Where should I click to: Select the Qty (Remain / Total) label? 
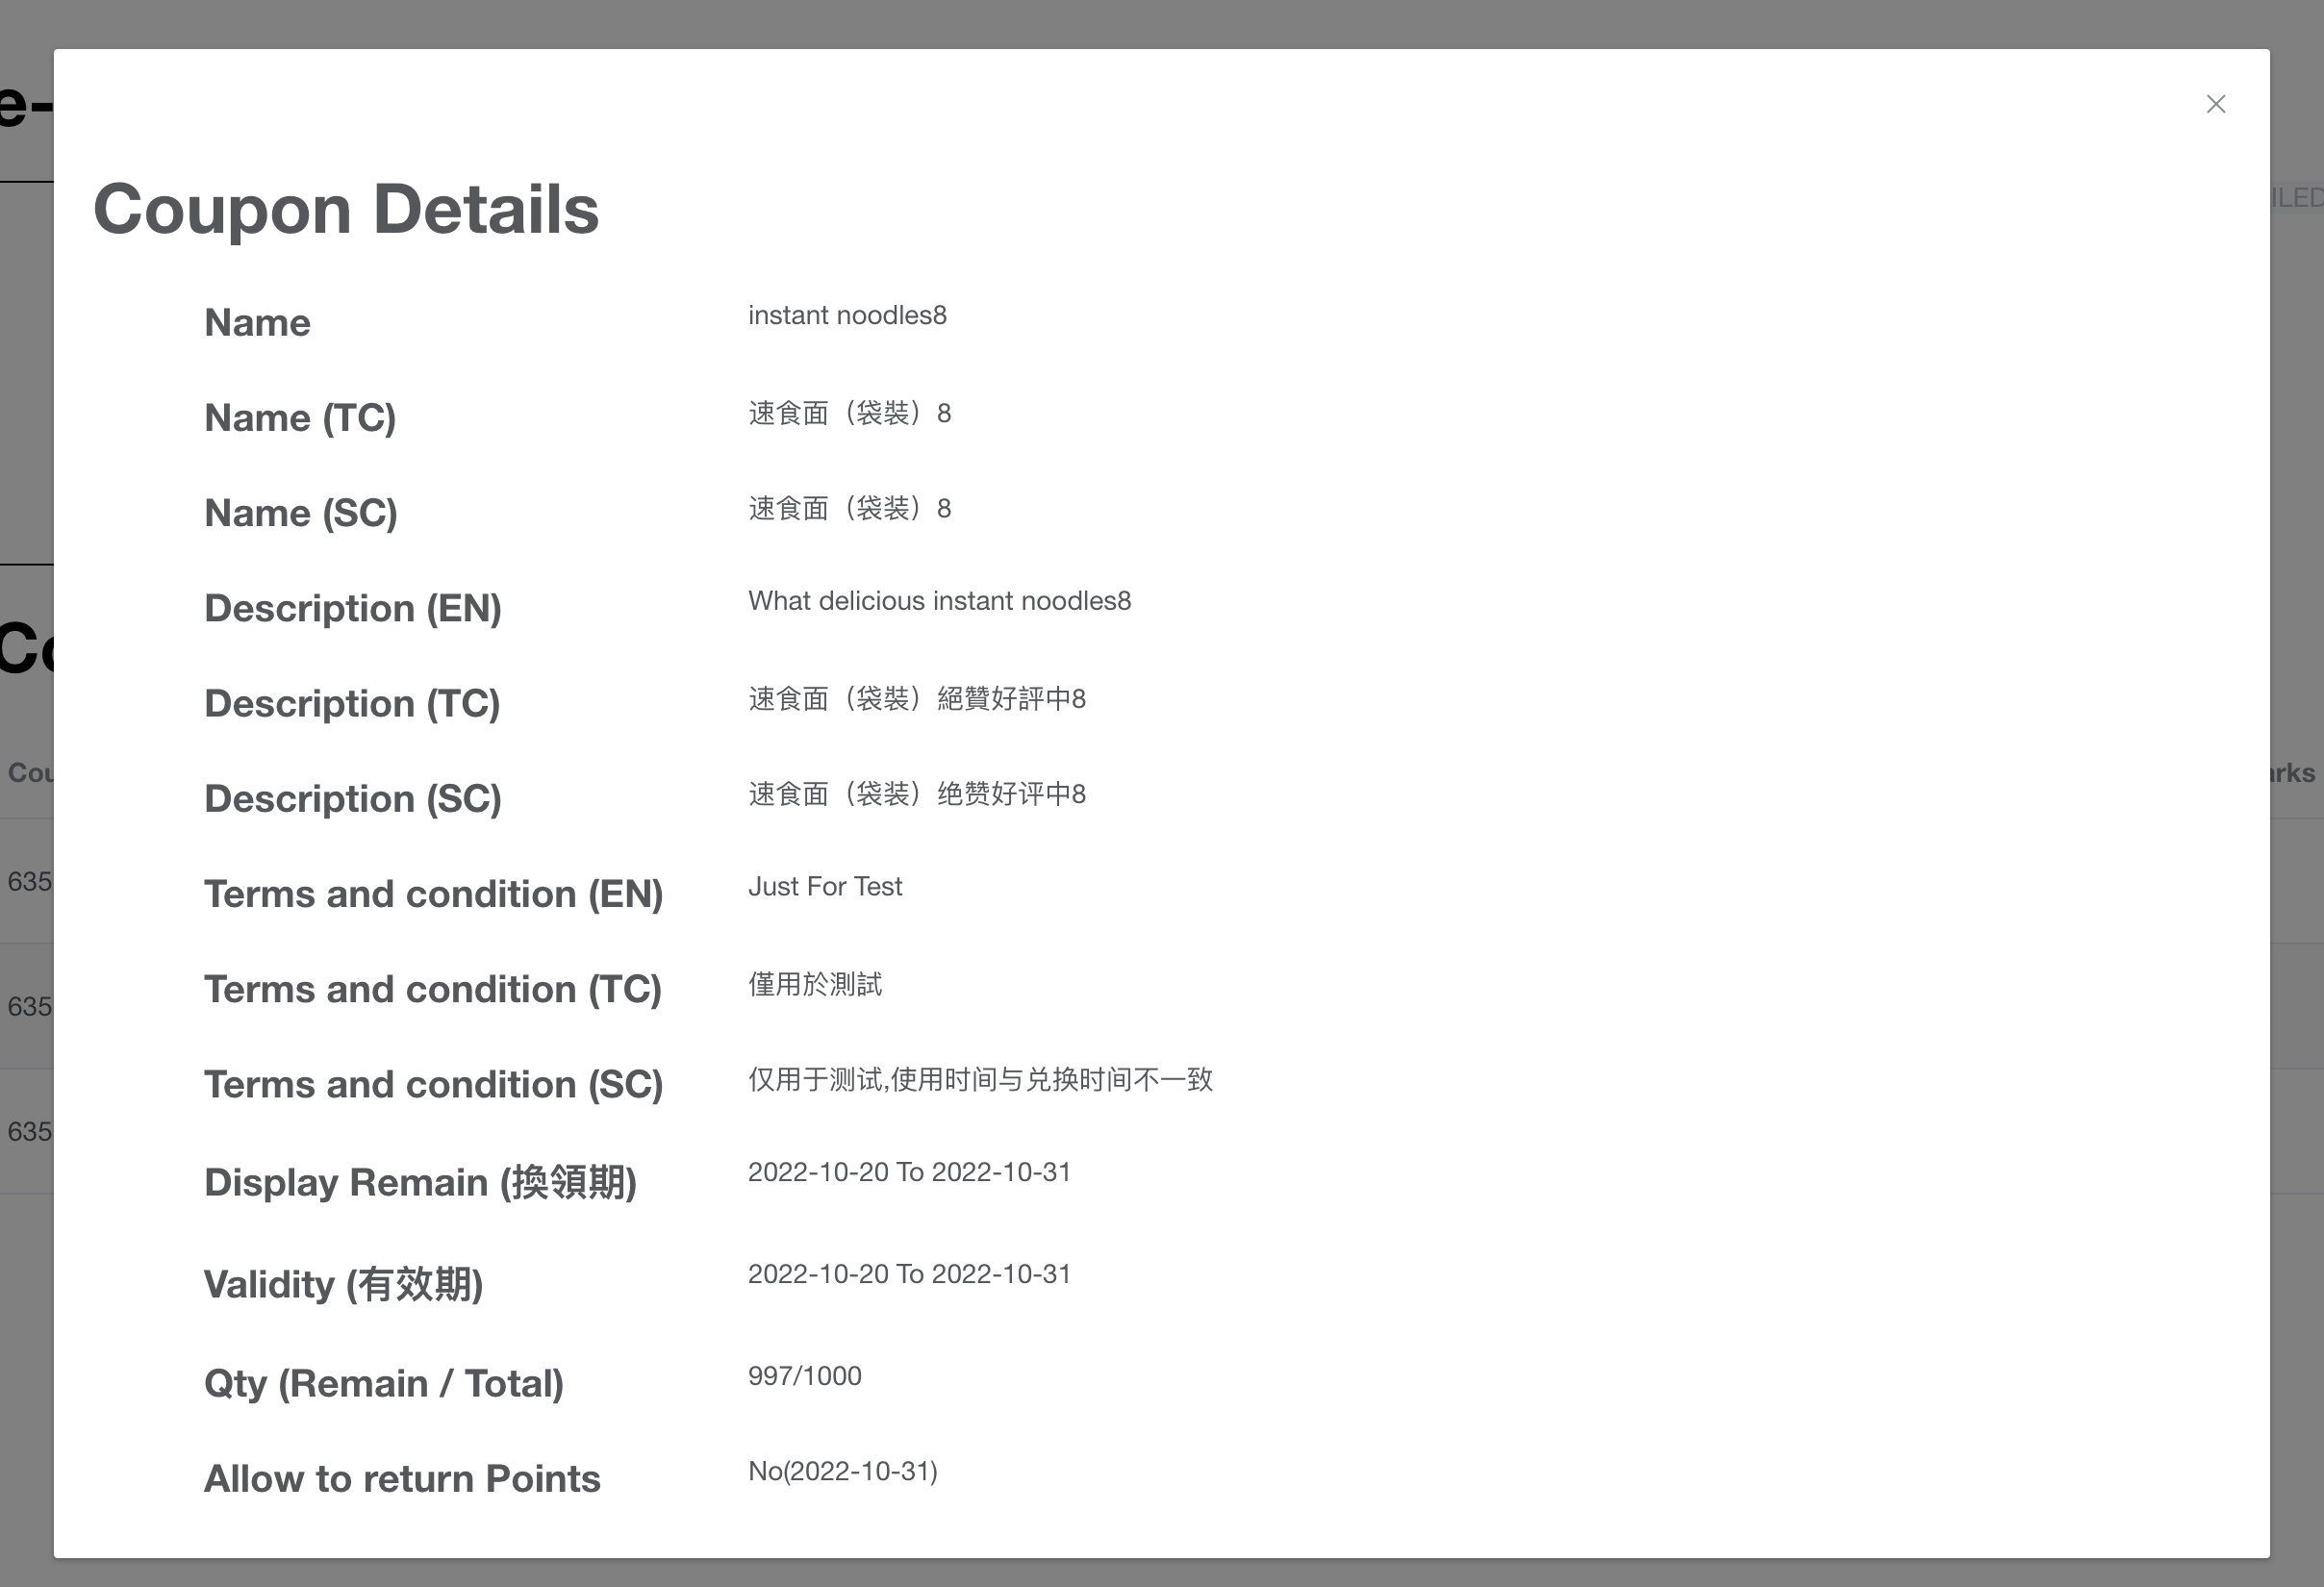[384, 1384]
